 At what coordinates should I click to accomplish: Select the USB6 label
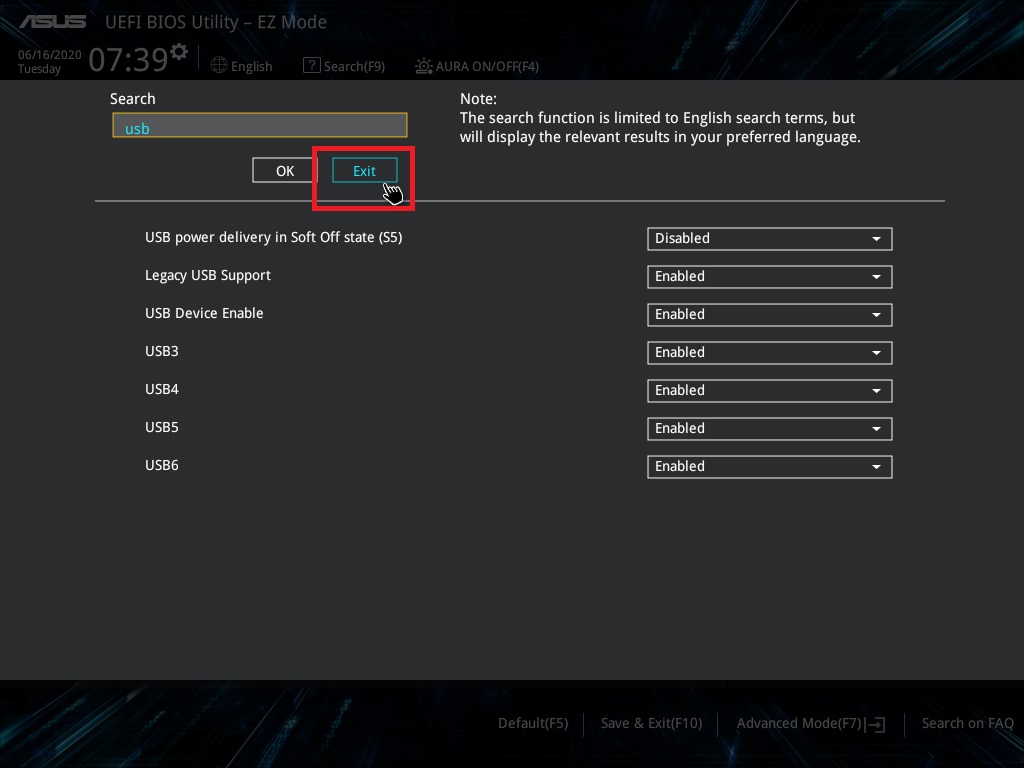161,464
